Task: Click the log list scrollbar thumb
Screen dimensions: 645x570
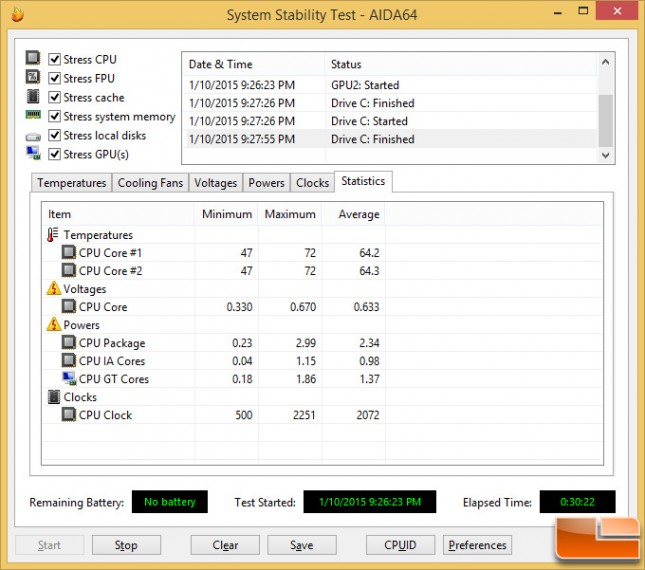Action: click(606, 120)
